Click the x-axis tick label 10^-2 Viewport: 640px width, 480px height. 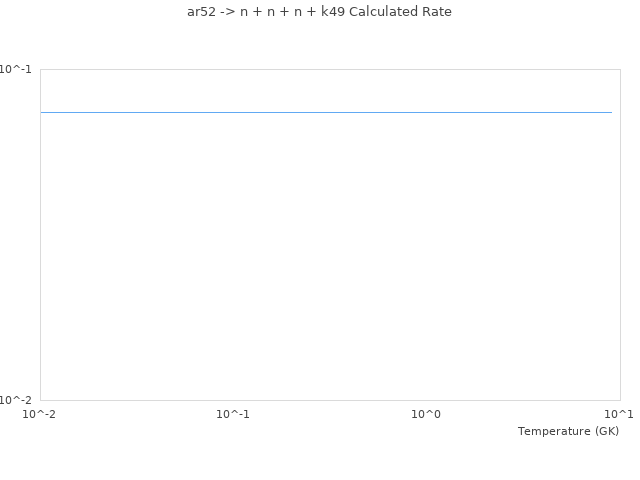tap(40, 414)
